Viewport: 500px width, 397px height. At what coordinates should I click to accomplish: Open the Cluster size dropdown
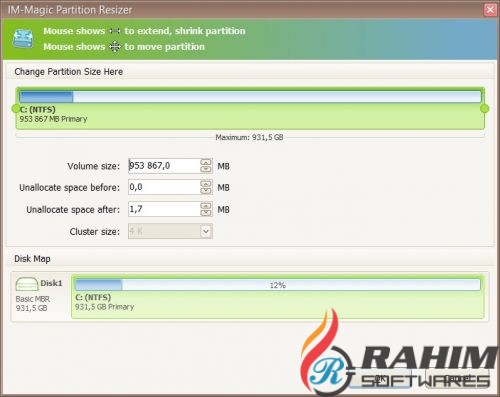(x=206, y=231)
